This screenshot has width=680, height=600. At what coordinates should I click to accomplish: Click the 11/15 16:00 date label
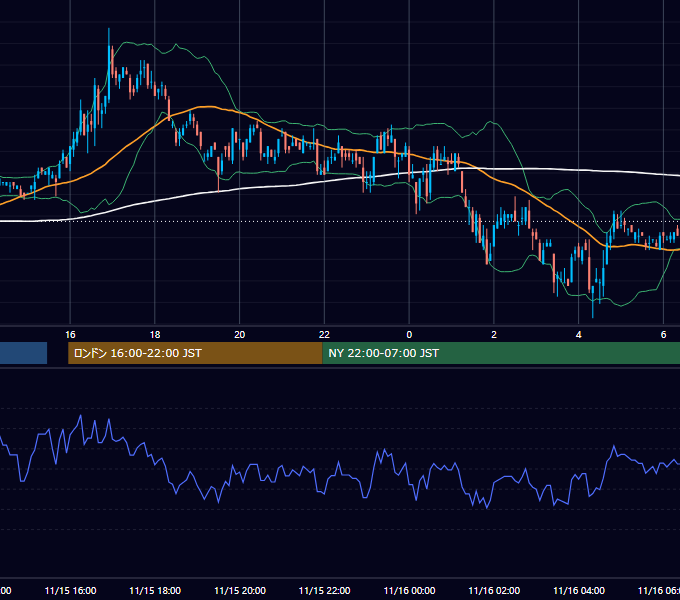[x=70, y=590]
